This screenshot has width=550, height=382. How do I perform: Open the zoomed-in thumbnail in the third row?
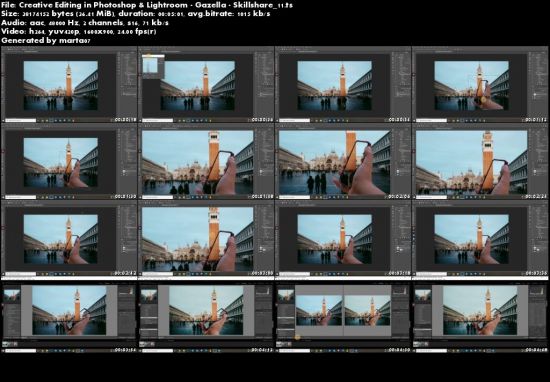(x=206, y=238)
